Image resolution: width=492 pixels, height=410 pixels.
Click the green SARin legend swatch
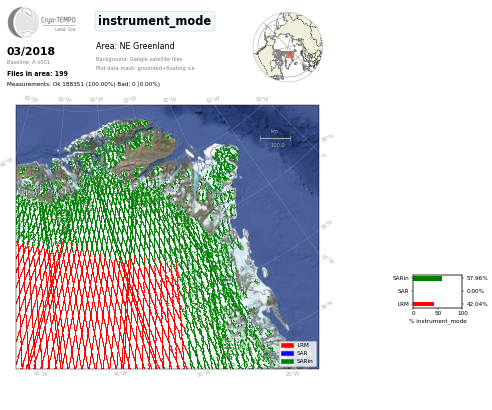(x=287, y=361)
